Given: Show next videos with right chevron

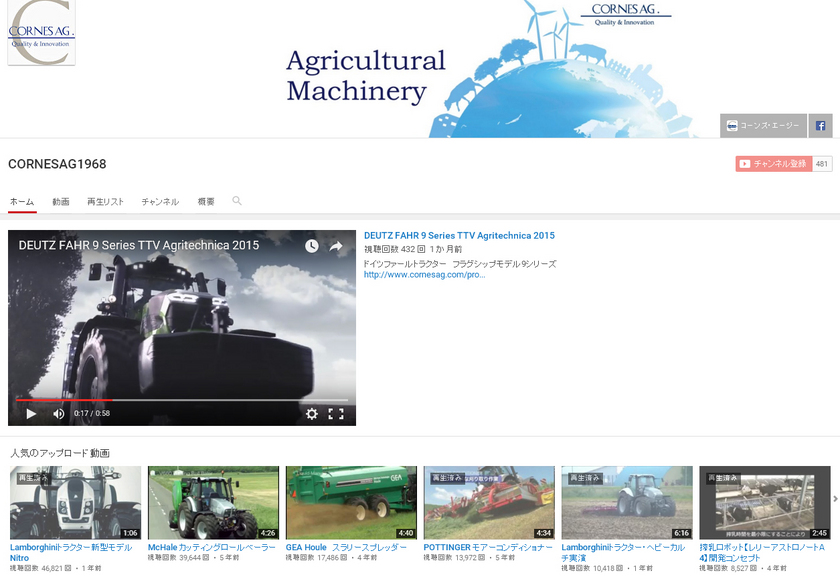Looking at the screenshot, I should coord(835,499).
